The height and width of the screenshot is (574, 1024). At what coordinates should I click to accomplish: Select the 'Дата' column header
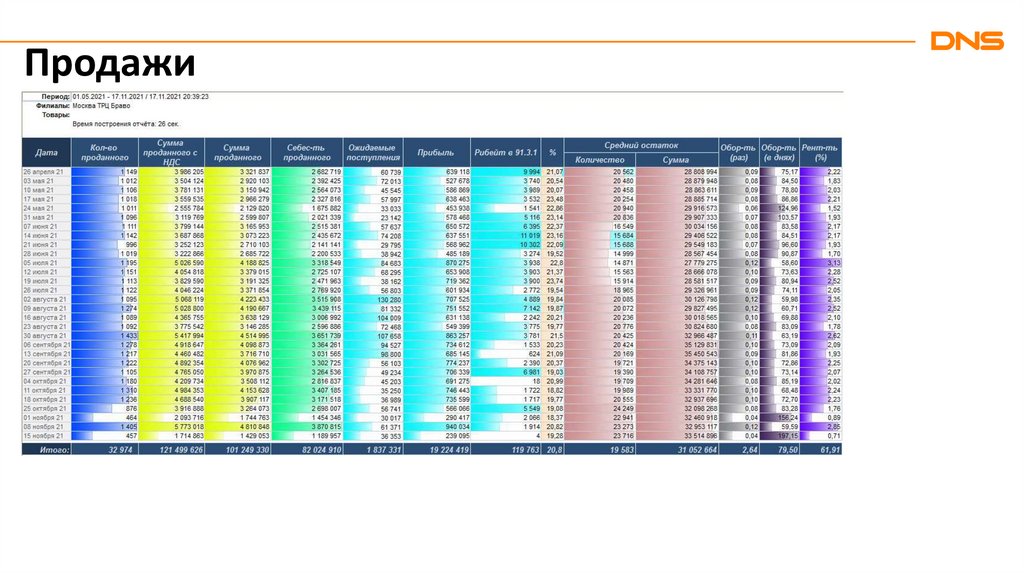click(46, 152)
